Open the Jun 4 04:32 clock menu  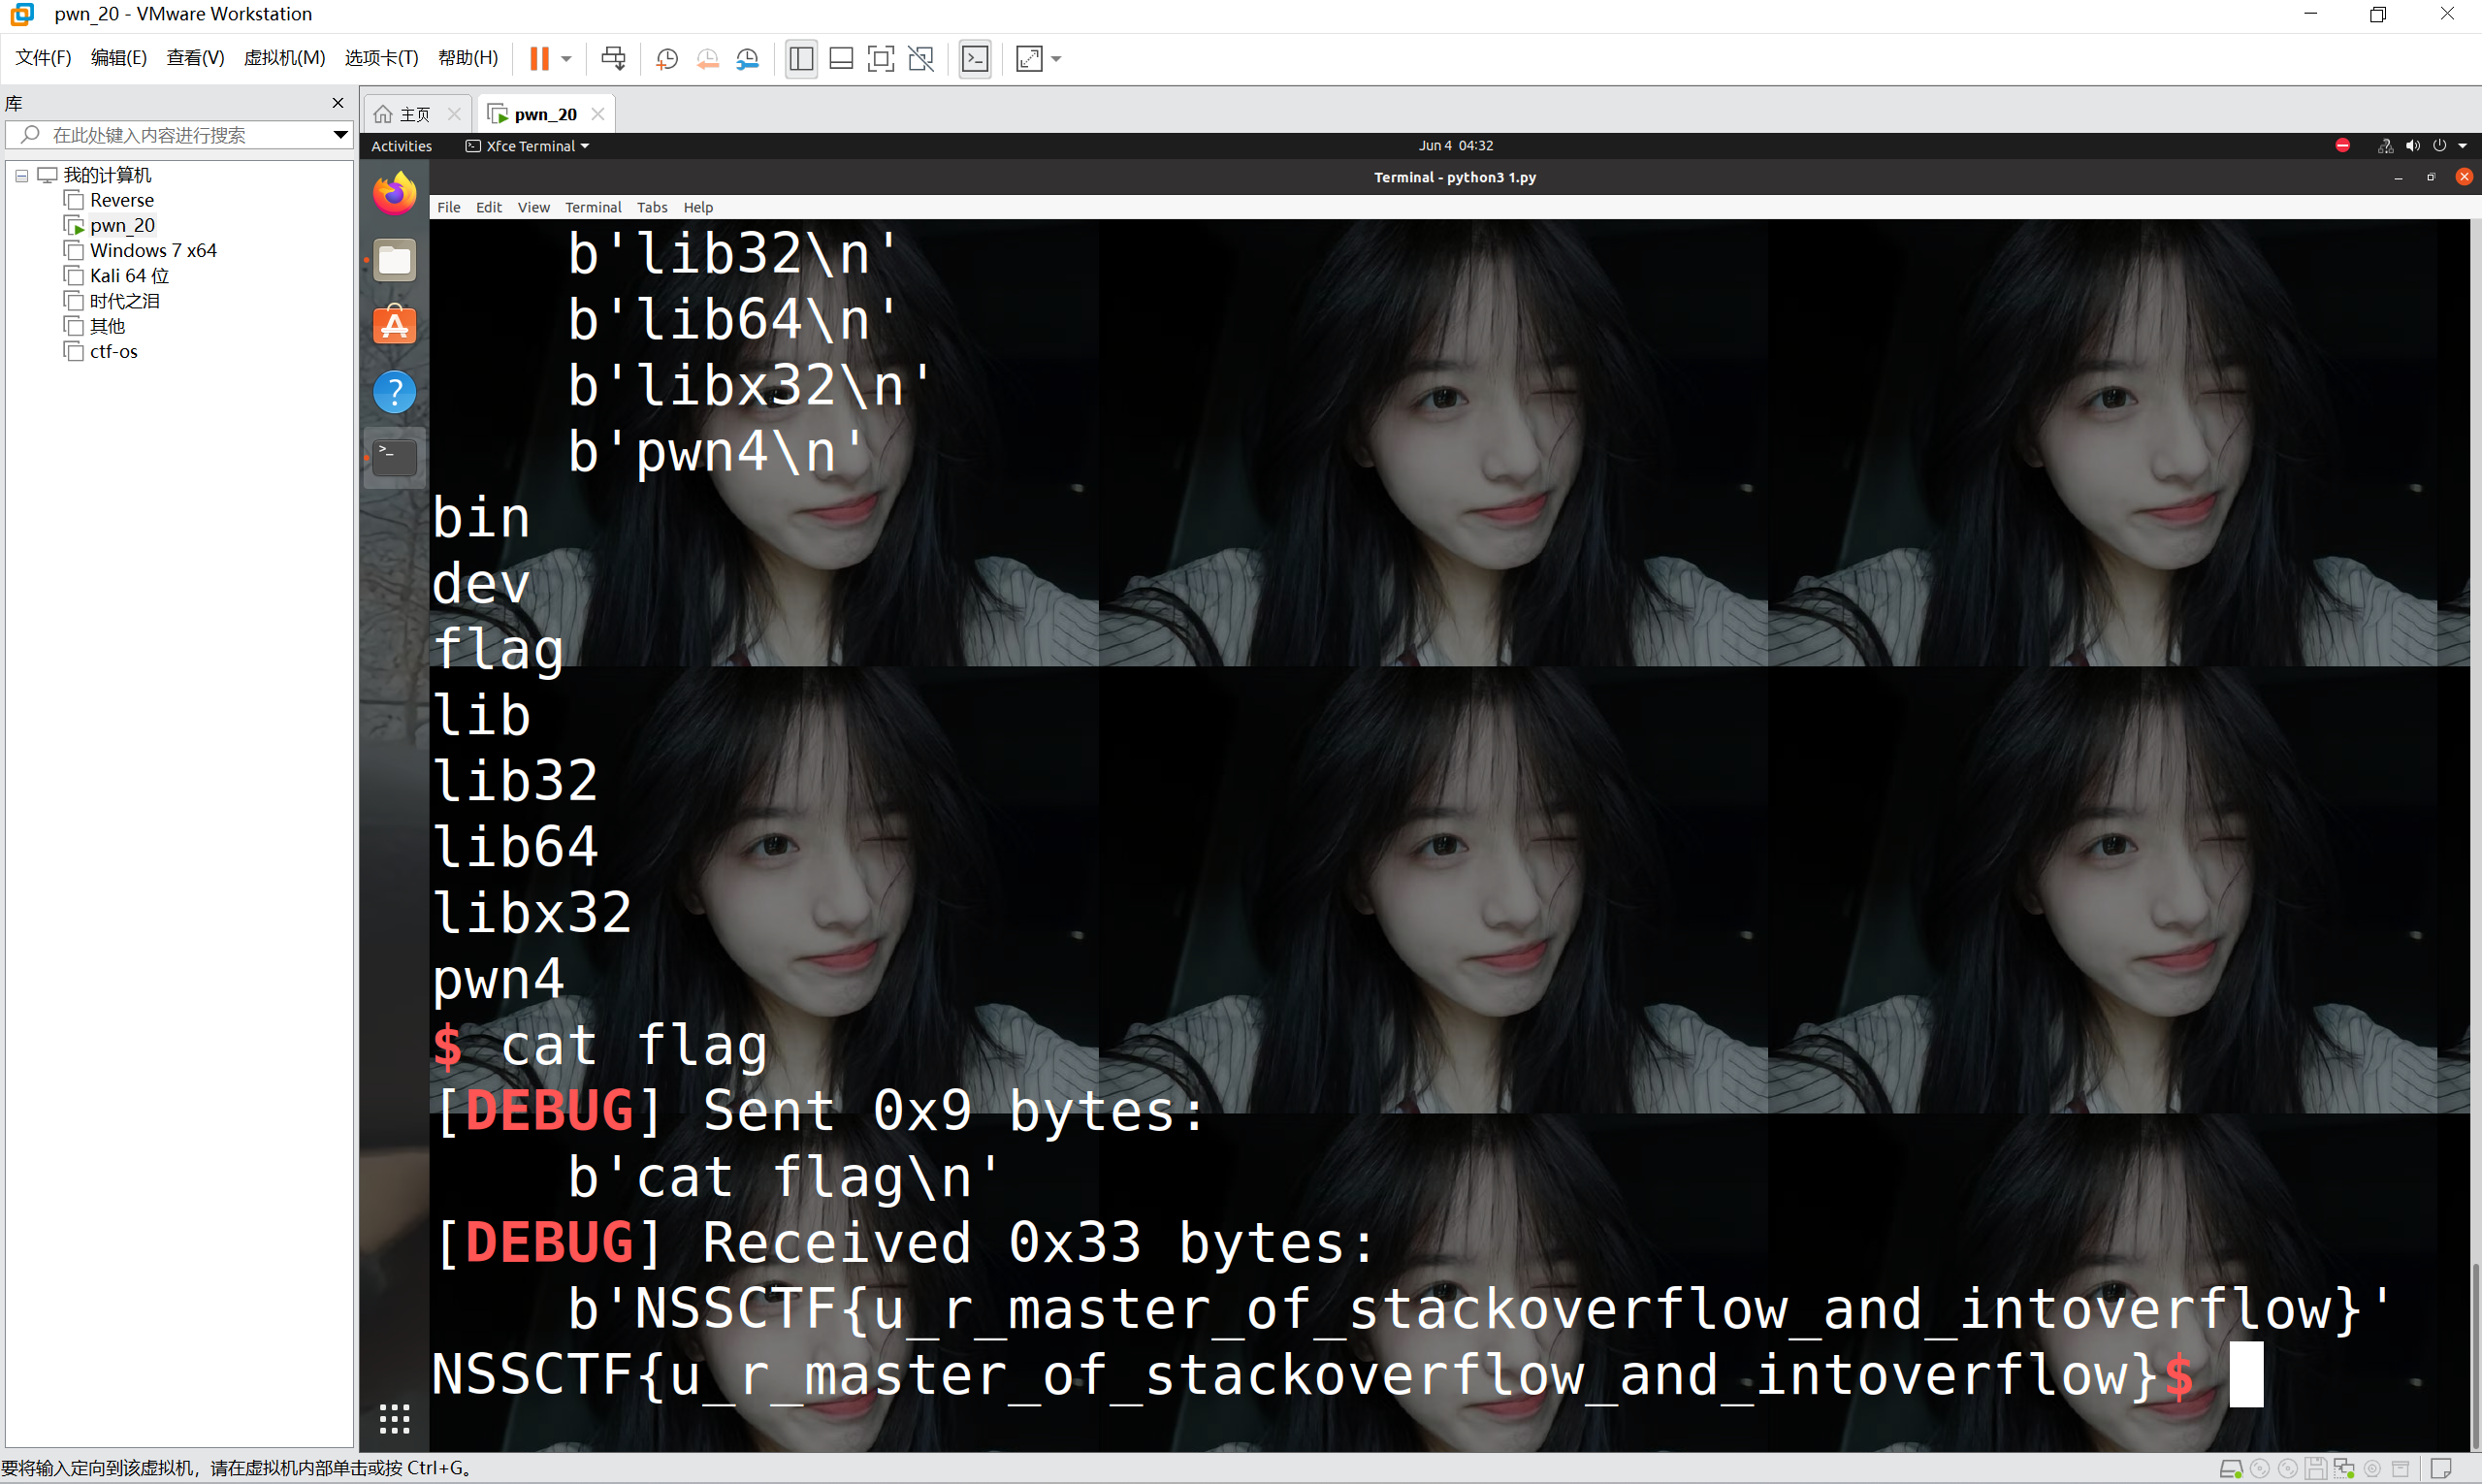tap(1455, 146)
